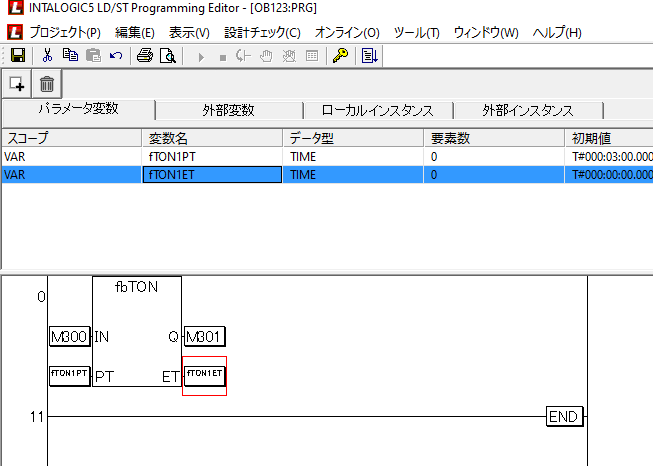653x466 pixels.
Task: Add a new variable row
Action: (x=17, y=84)
